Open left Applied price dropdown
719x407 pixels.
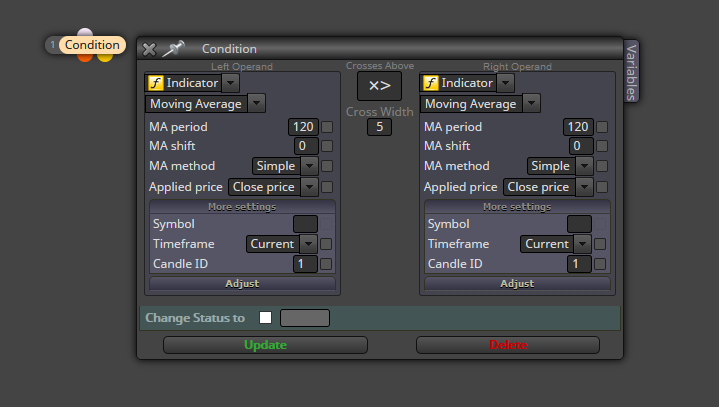[x=273, y=187]
